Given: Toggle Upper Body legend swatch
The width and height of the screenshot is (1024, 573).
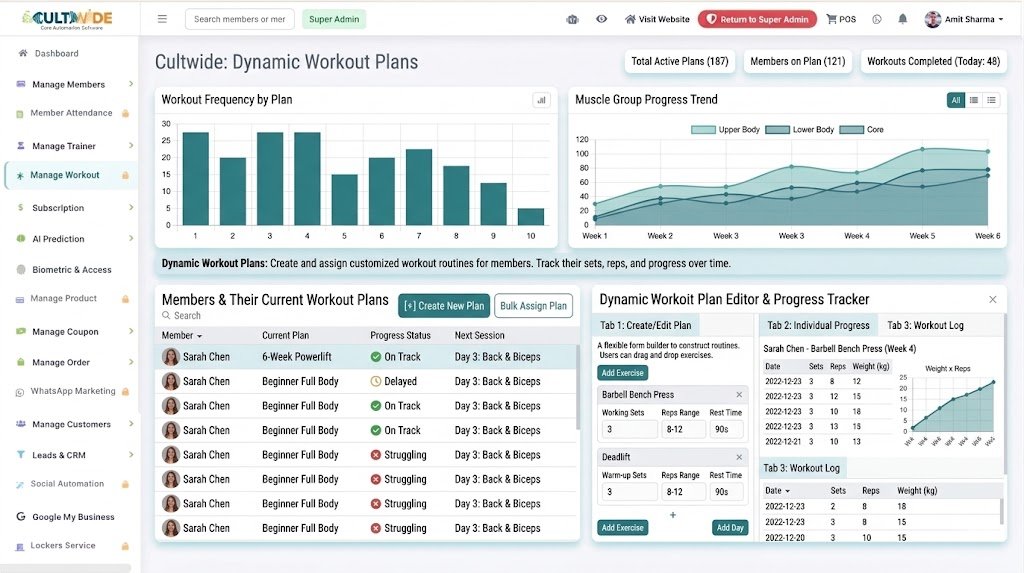Looking at the screenshot, I should pyautogui.click(x=703, y=129).
